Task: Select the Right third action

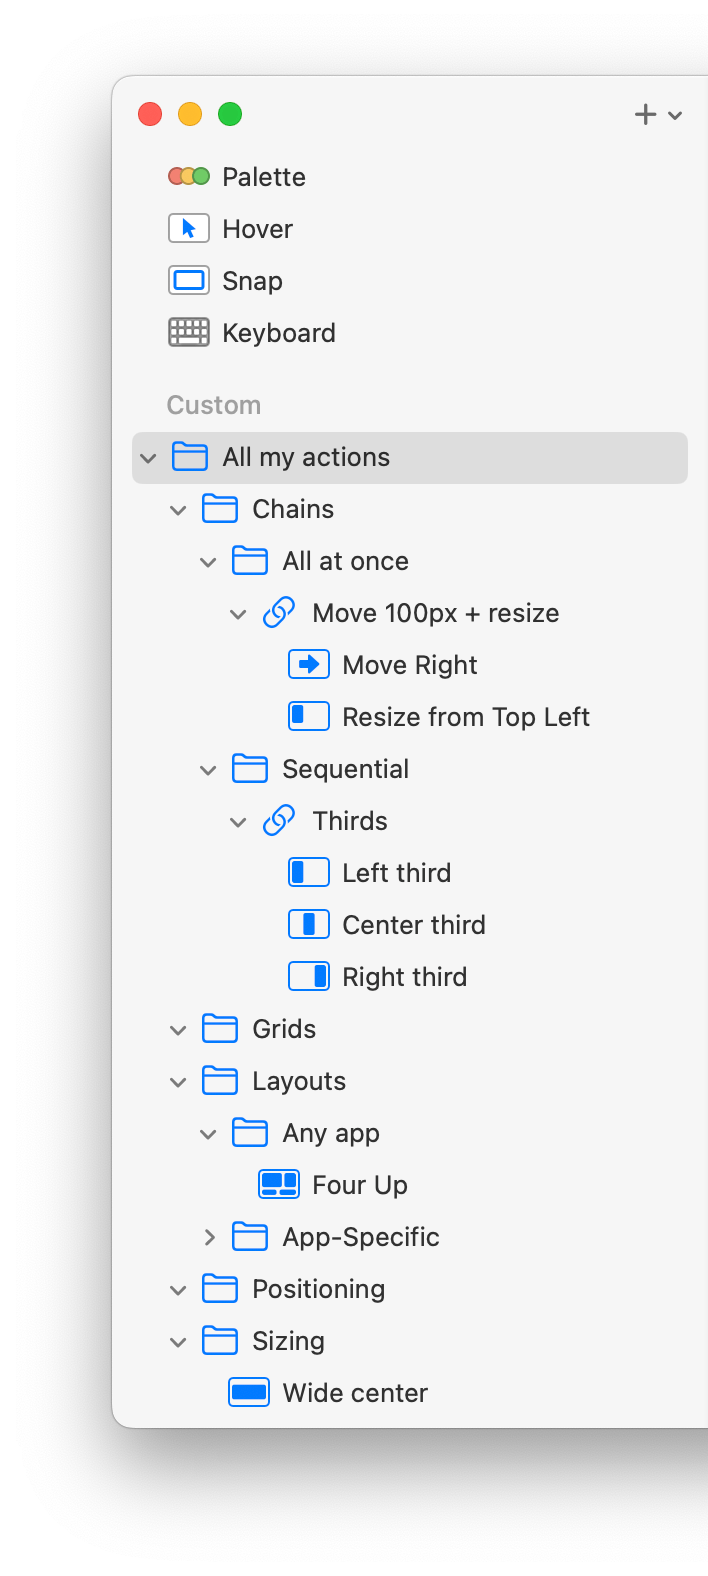Action: coord(404,977)
